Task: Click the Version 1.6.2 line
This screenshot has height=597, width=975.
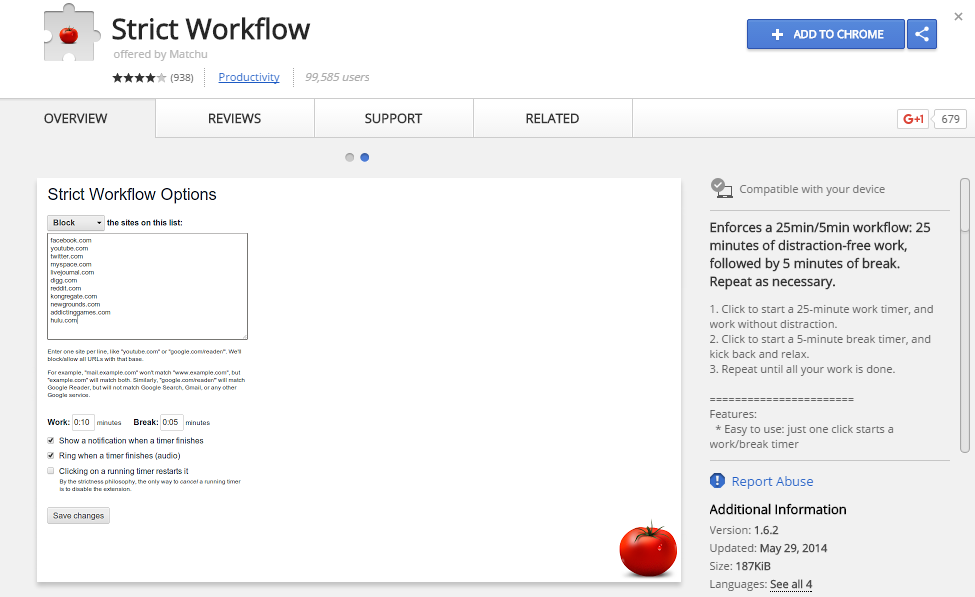Action: click(744, 530)
